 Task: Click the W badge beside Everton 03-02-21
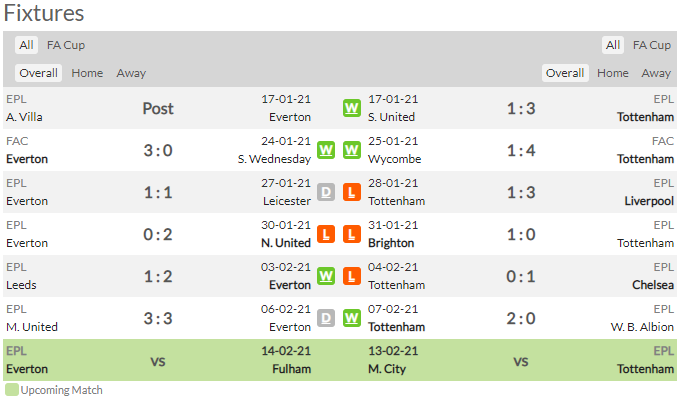pyautogui.click(x=326, y=276)
